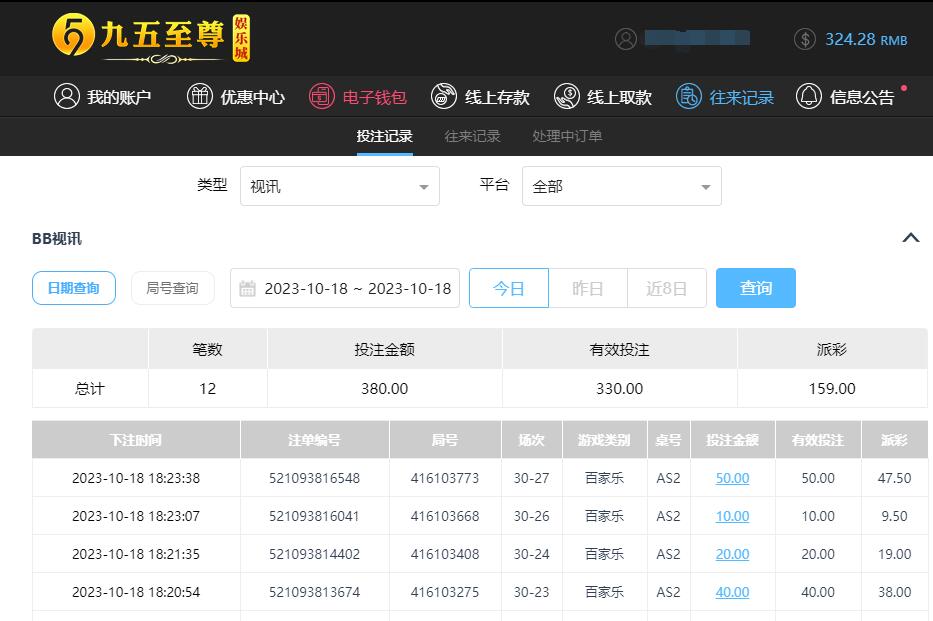
Task: Open 线上取款 menu item
Action: coord(603,96)
